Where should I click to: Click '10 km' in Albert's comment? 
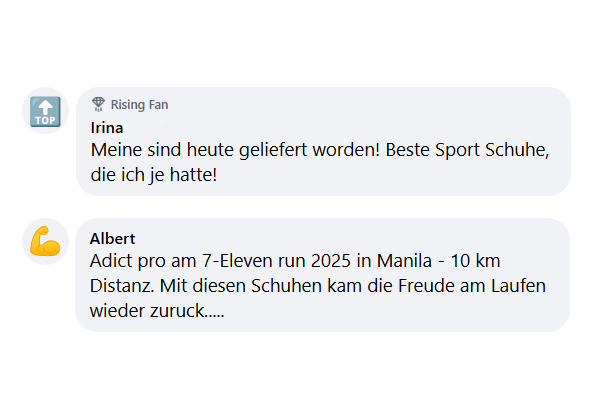(x=478, y=261)
